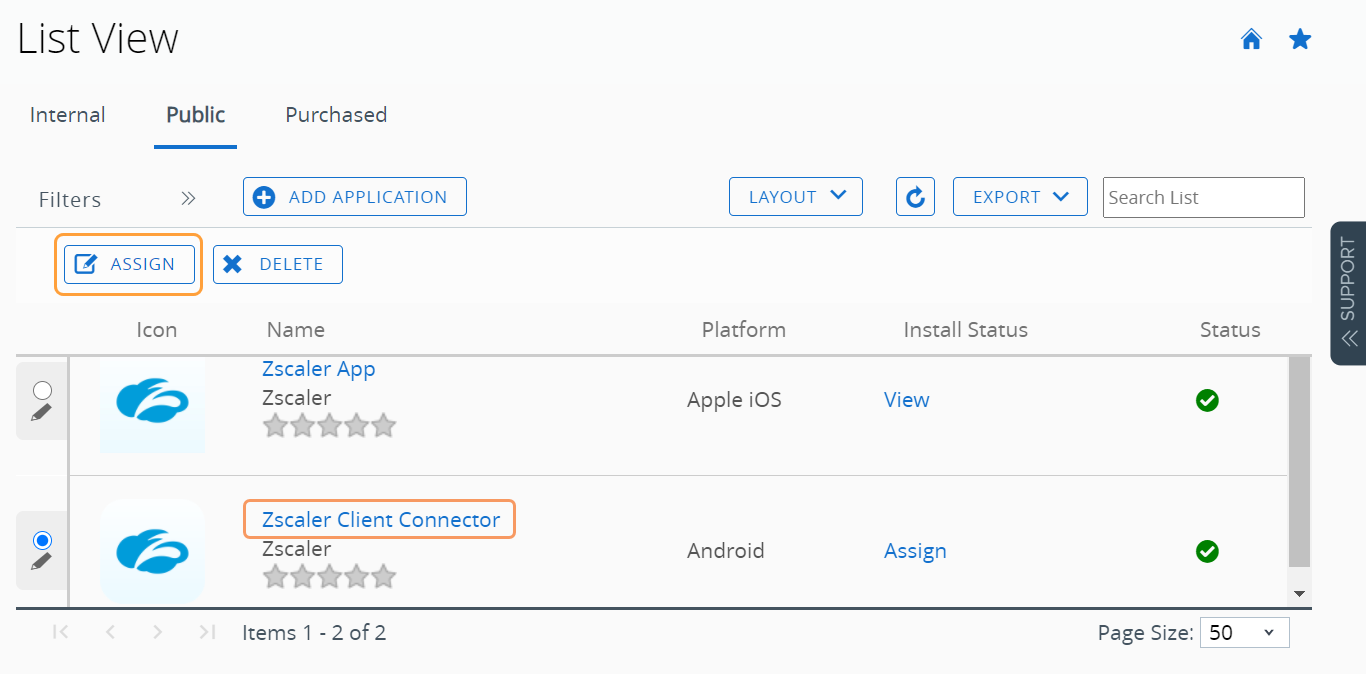
Task: Click the green status check for Android row
Action: tap(1207, 551)
